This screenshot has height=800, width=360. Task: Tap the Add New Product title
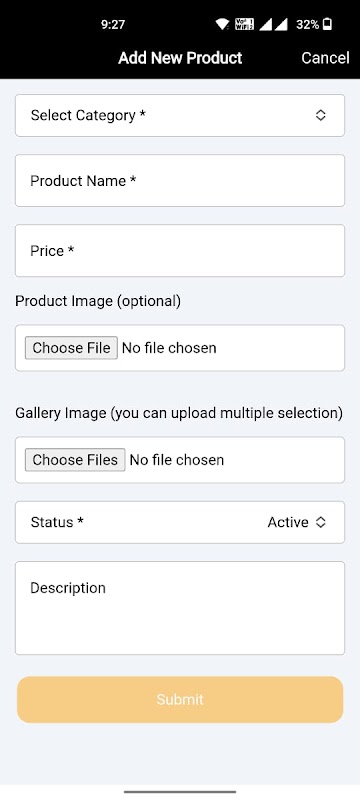(x=180, y=58)
